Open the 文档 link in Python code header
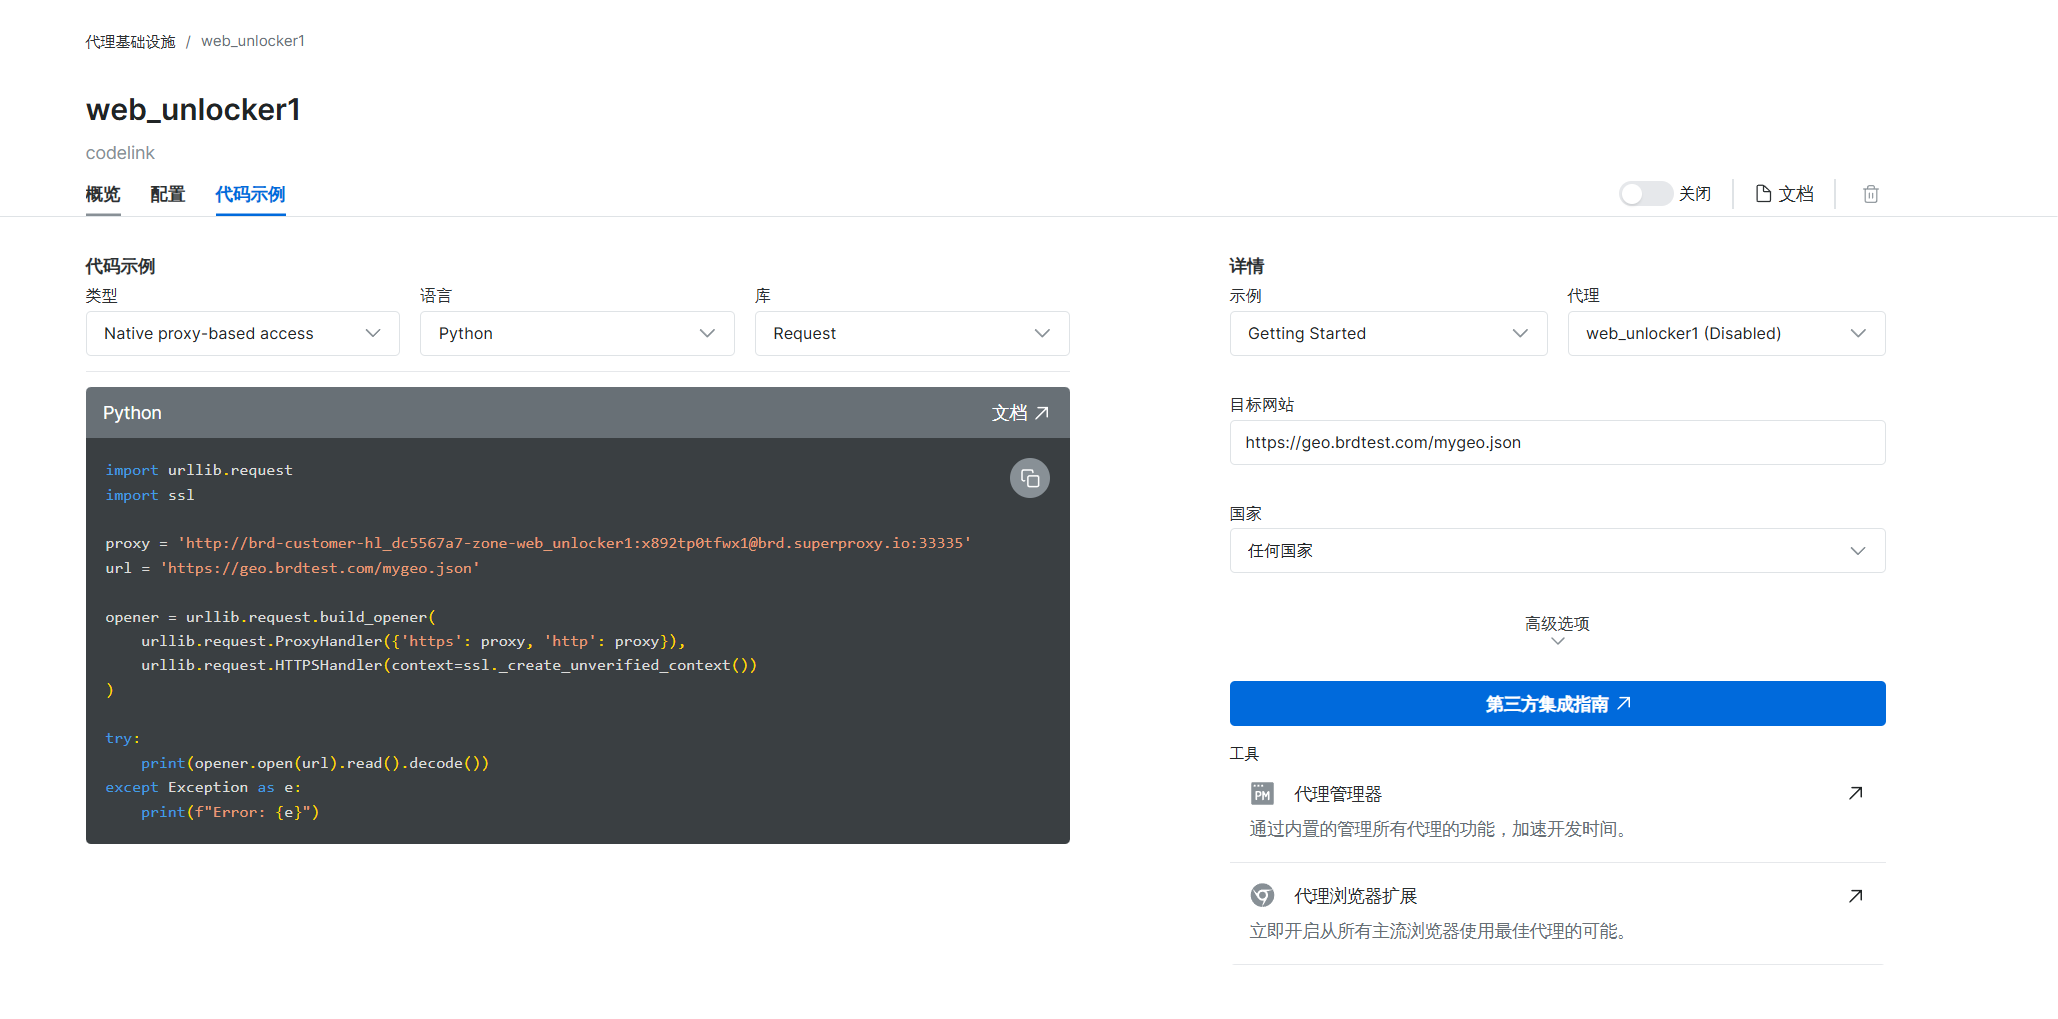The height and width of the screenshot is (1019, 2058). pos(1020,413)
